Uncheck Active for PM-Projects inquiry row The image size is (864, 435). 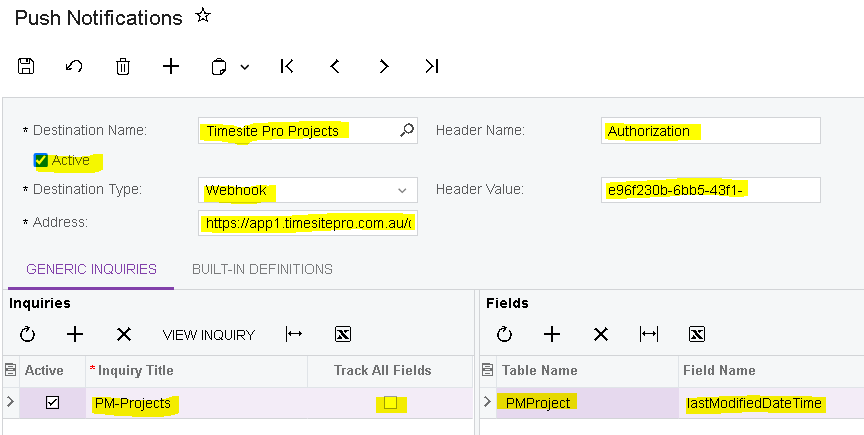coord(53,403)
